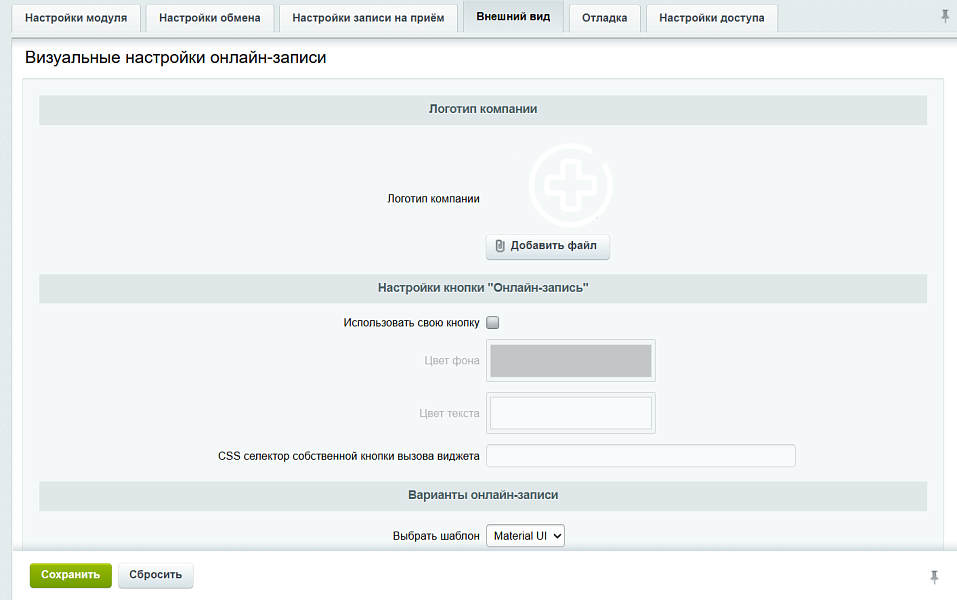This screenshot has height=600, width=957.
Task: Expand the 'Выбрать шаблон' Material UI dropdown
Action: tap(526, 536)
